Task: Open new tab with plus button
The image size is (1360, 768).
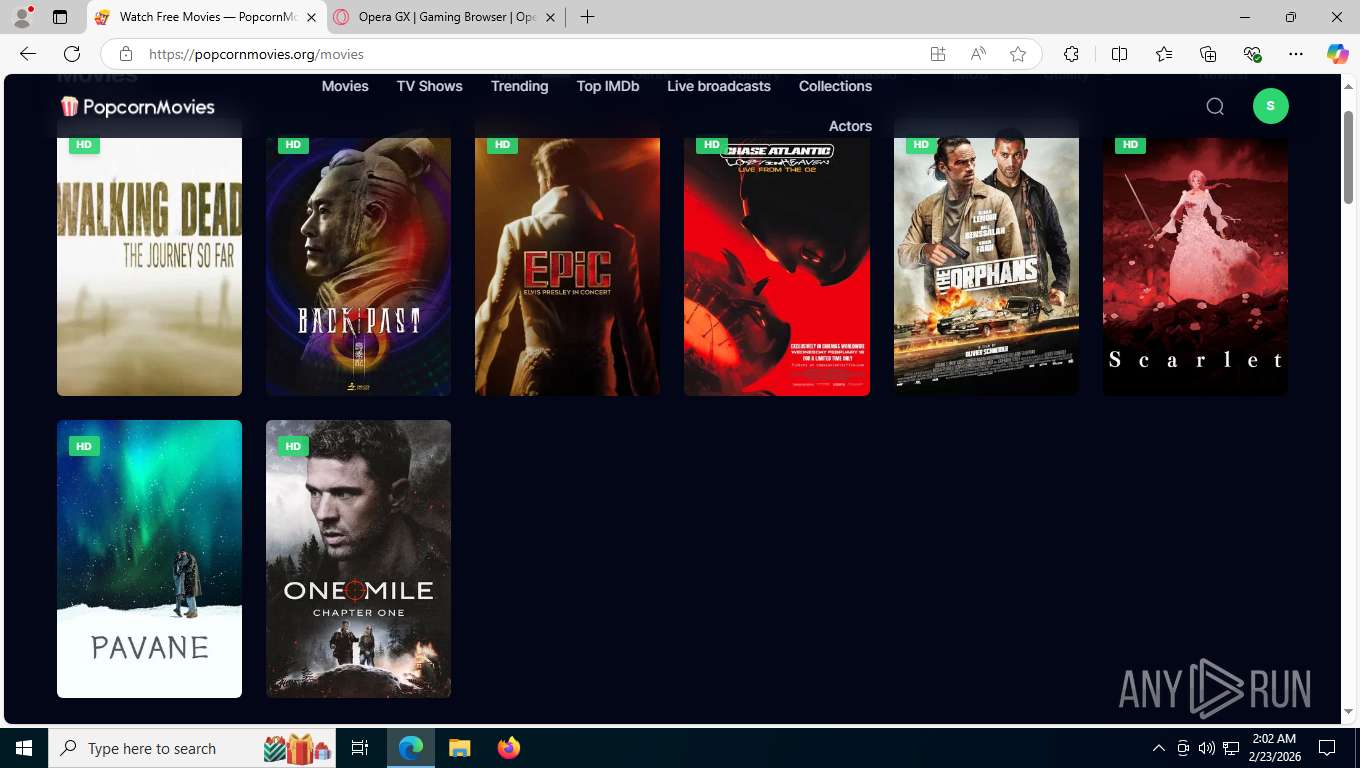Action: [x=587, y=17]
